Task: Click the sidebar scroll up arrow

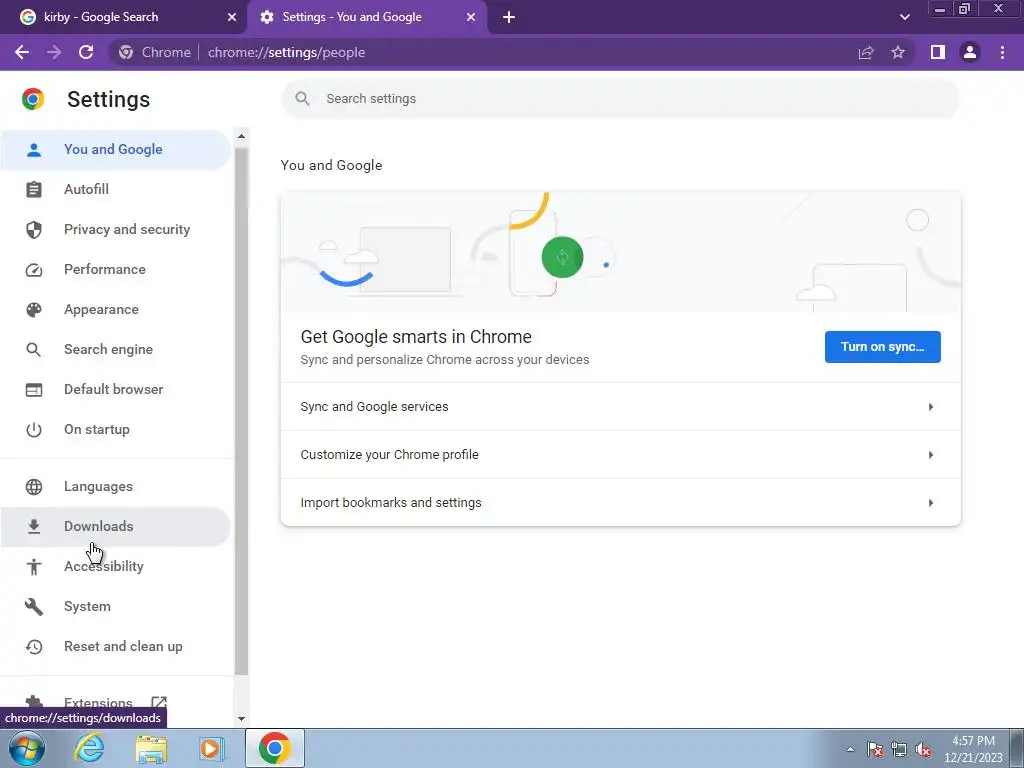Action: (x=241, y=136)
